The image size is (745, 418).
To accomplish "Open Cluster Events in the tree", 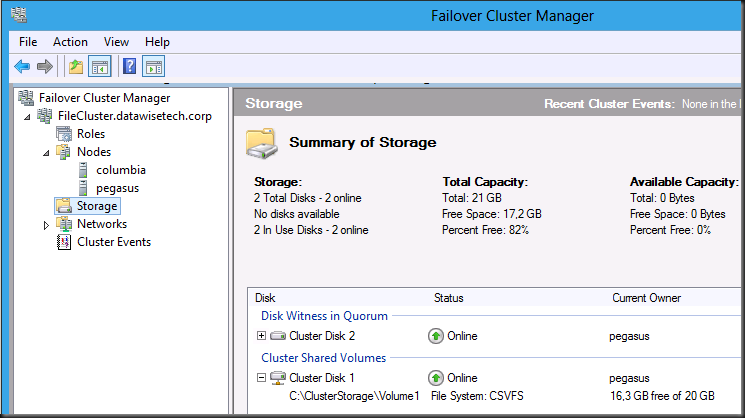I will tap(114, 242).
